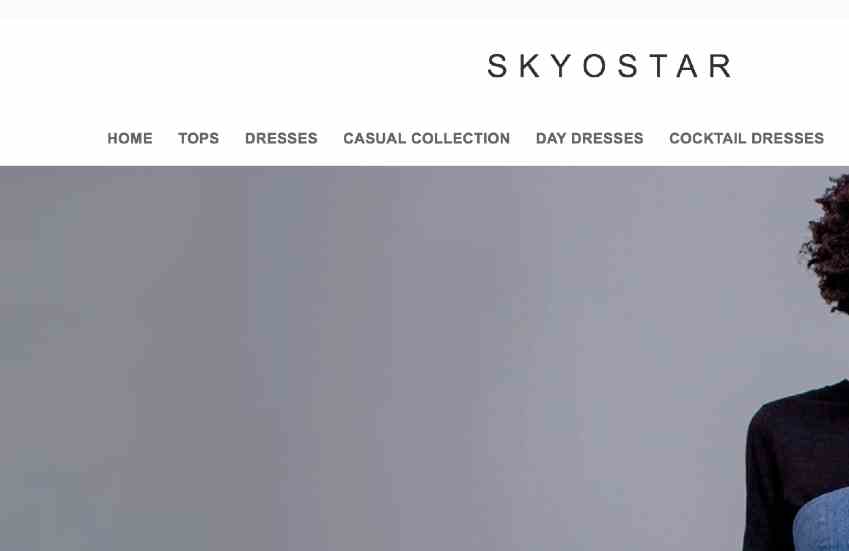Visit the Casual Collection page link
The width and height of the screenshot is (849, 551).
click(x=427, y=139)
